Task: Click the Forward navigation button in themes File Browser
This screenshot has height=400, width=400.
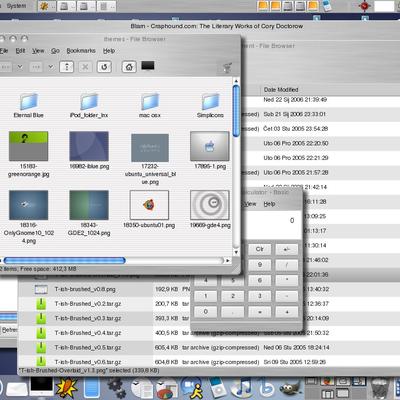Action: tap(36, 67)
